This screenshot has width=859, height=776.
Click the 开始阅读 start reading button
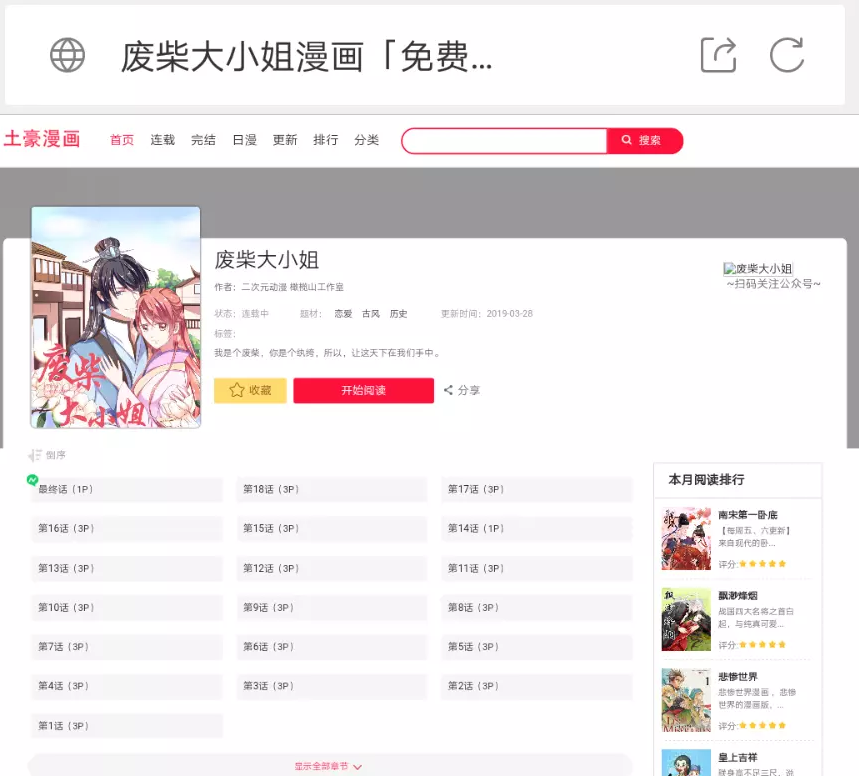coord(363,390)
